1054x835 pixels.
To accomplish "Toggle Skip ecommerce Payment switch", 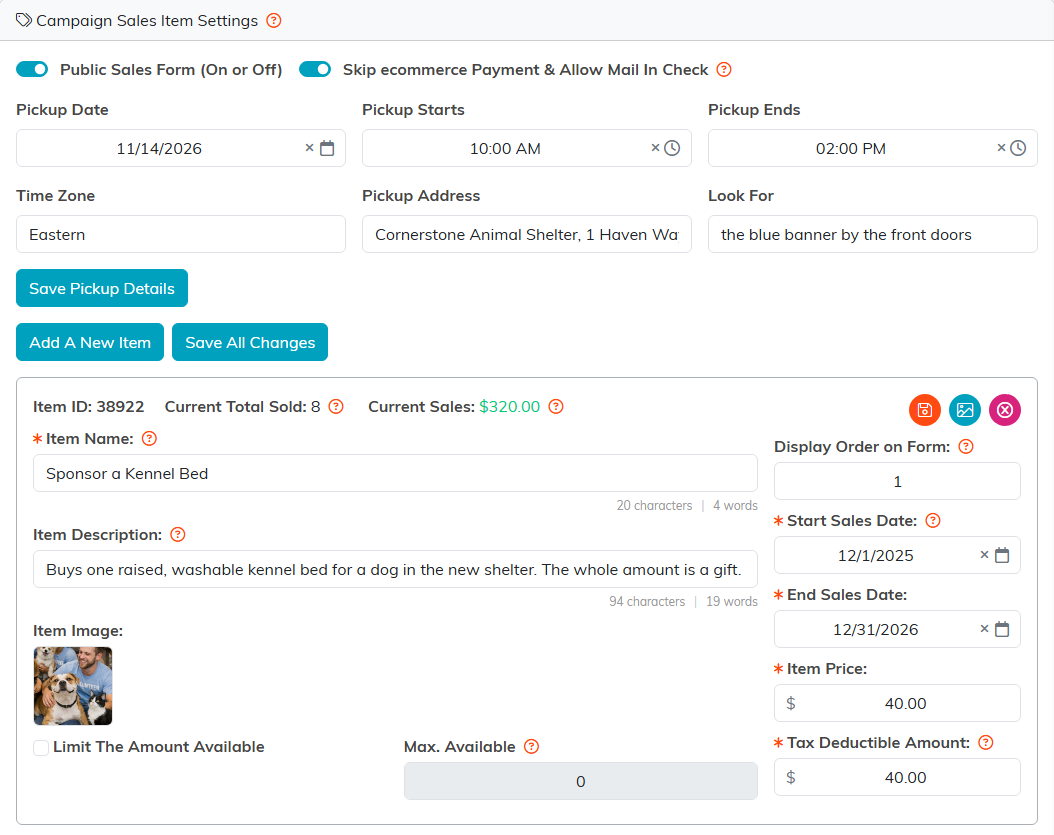I will (315, 69).
